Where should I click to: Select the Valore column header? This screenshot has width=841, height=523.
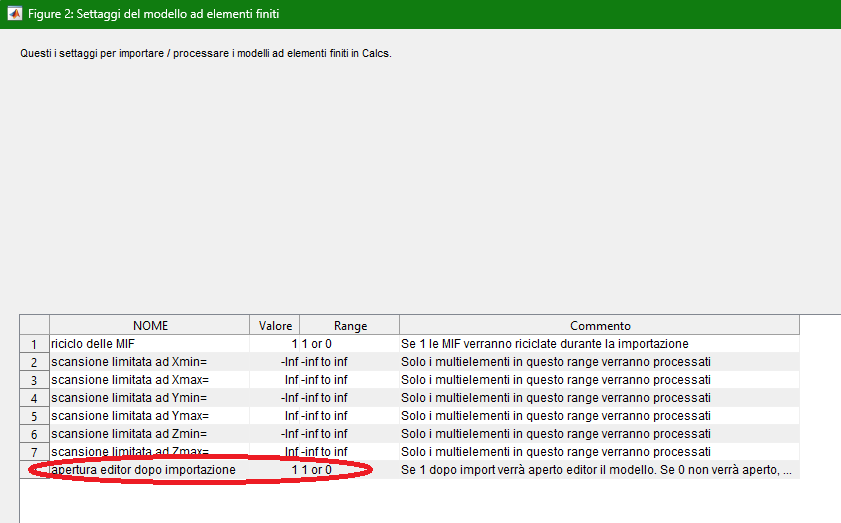[275, 326]
